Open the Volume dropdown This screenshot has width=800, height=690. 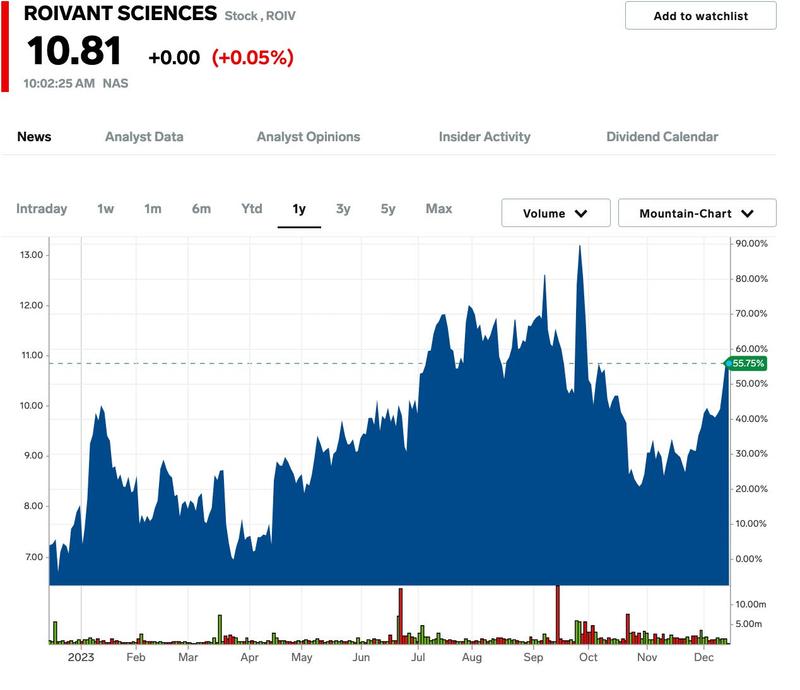pyautogui.click(x=556, y=213)
